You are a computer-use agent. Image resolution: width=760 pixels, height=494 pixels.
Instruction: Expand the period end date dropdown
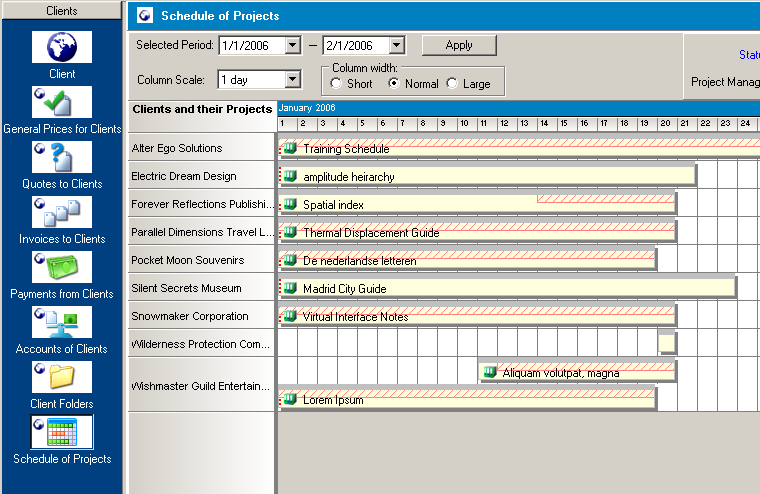(396, 46)
